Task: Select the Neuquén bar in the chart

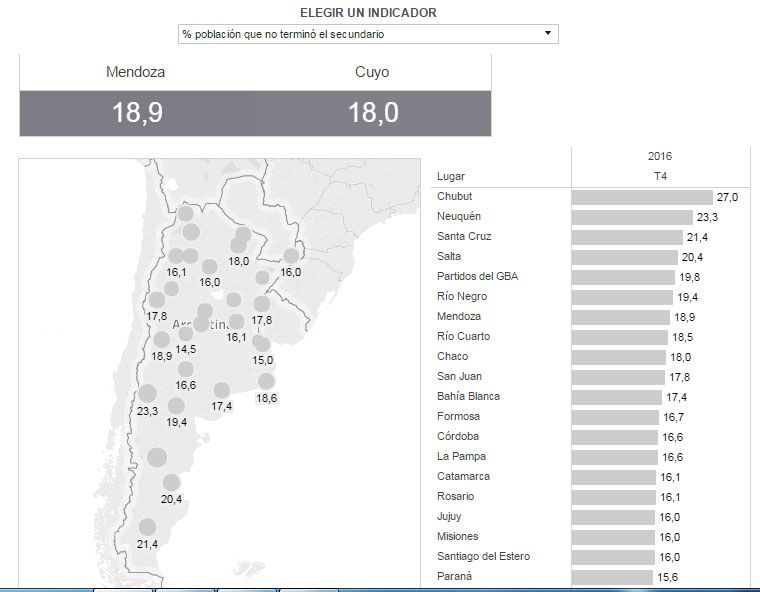Action: point(632,217)
